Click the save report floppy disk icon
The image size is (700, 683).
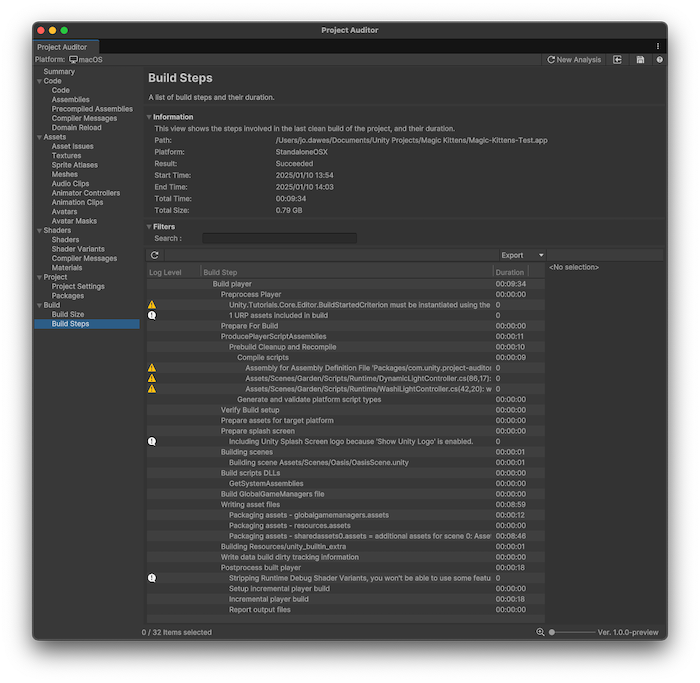coord(640,60)
